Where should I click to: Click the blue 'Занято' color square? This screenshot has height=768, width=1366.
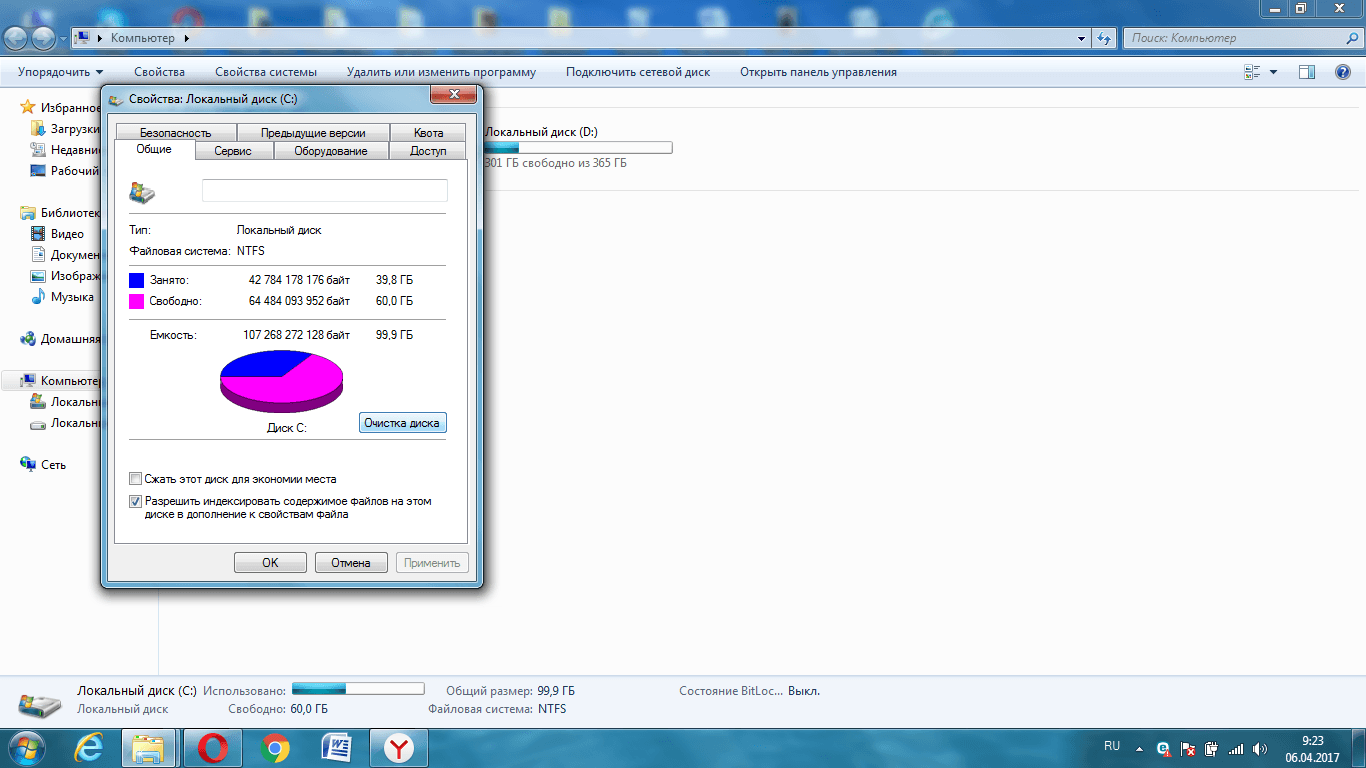point(137,281)
